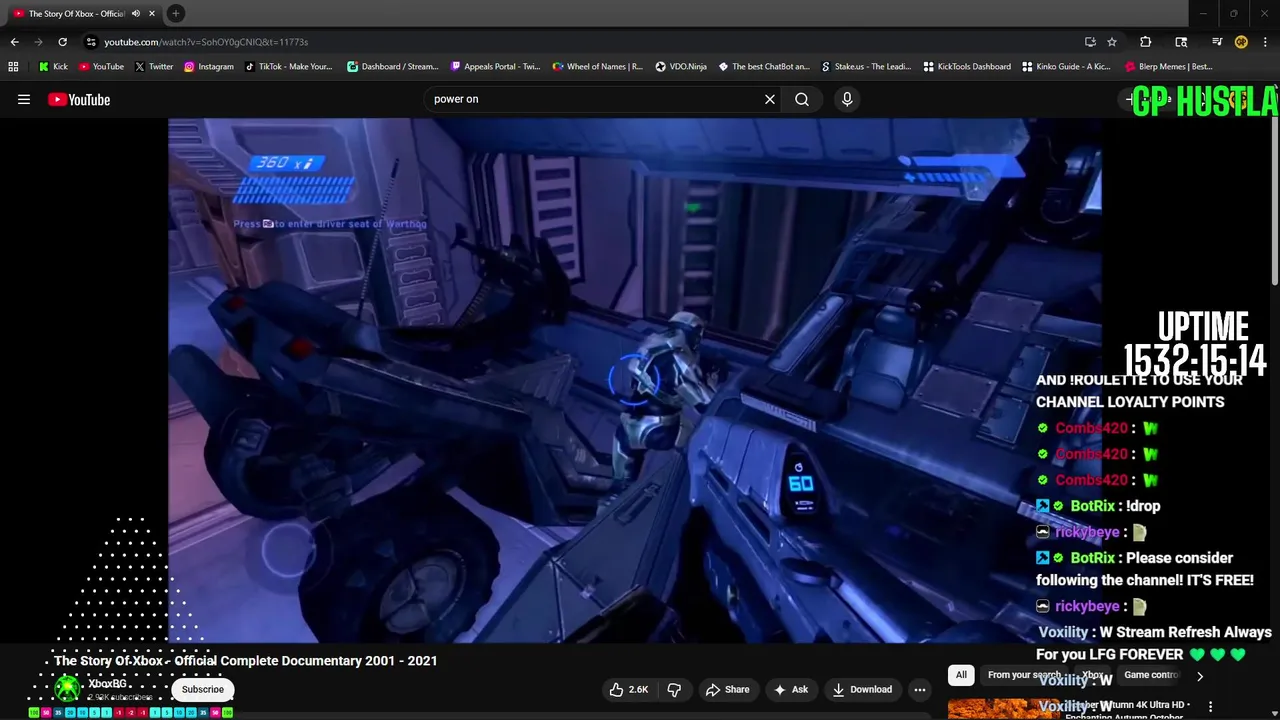Viewport: 1280px width, 720px height.
Task: Open the XboxBG channel avatar
Action: (67, 688)
